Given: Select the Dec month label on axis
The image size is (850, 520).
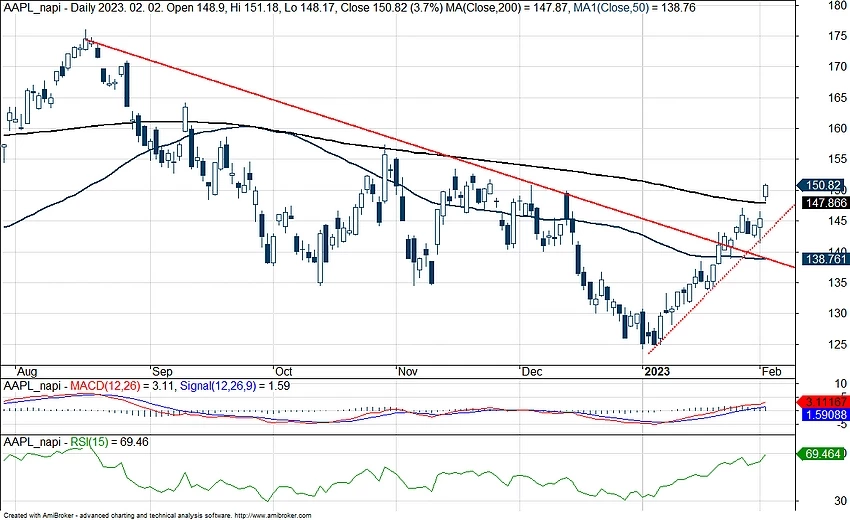Looking at the screenshot, I should (x=531, y=371).
